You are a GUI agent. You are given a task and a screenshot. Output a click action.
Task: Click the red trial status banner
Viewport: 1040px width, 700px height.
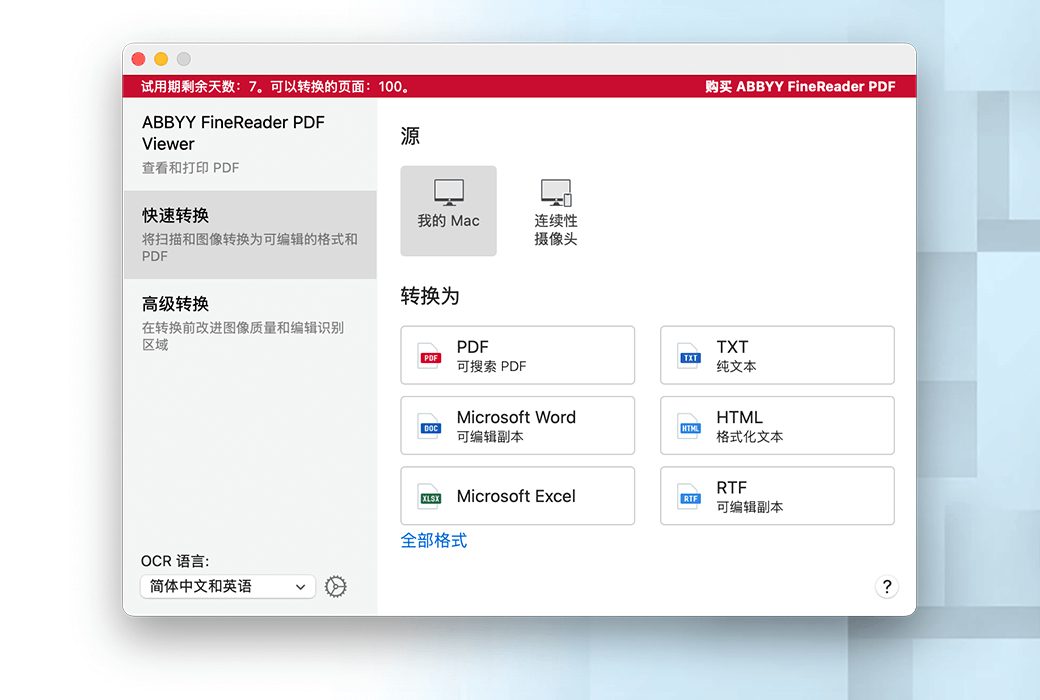coord(400,87)
